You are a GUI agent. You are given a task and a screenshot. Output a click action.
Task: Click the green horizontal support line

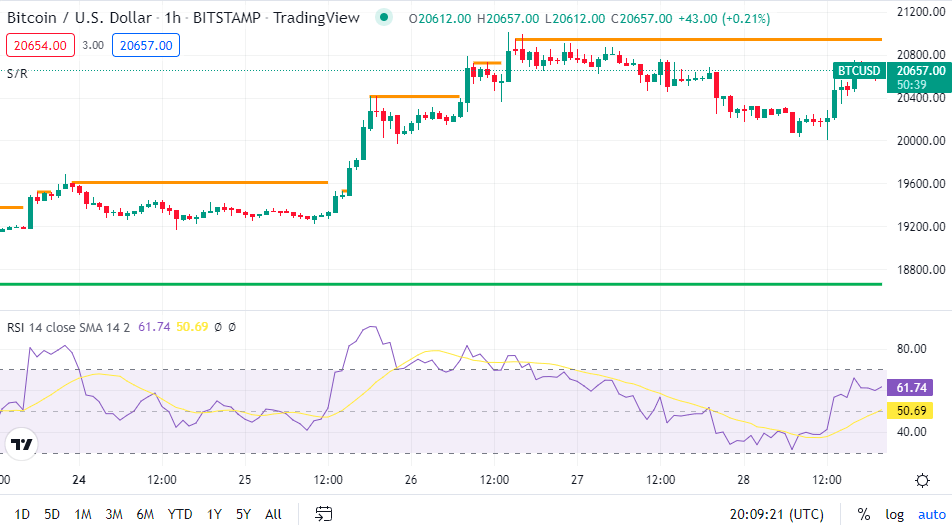[x=441, y=284]
